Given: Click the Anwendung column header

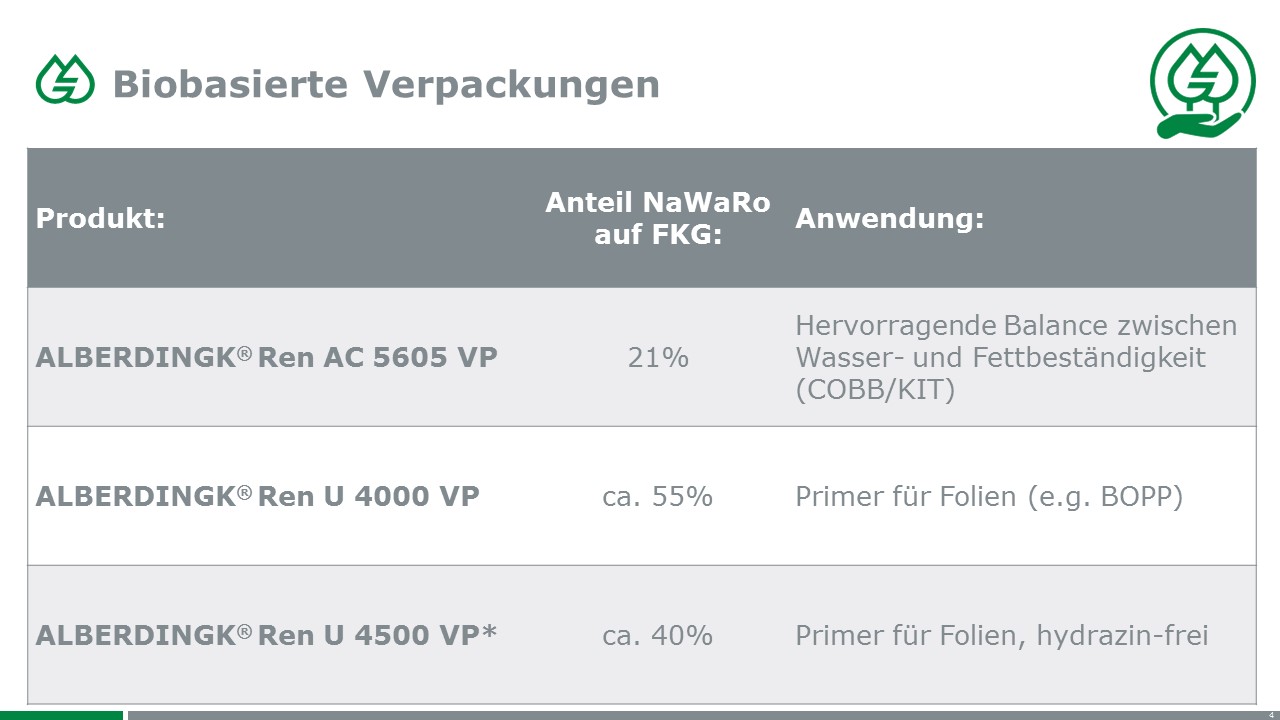Looking at the screenshot, I should (889, 218).
